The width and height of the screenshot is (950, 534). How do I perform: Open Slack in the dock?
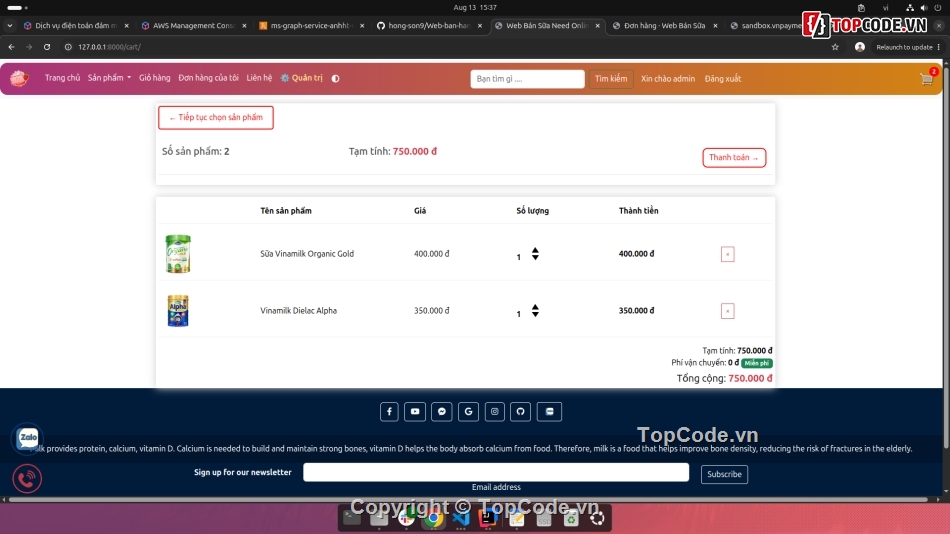(x=406, y=518)
